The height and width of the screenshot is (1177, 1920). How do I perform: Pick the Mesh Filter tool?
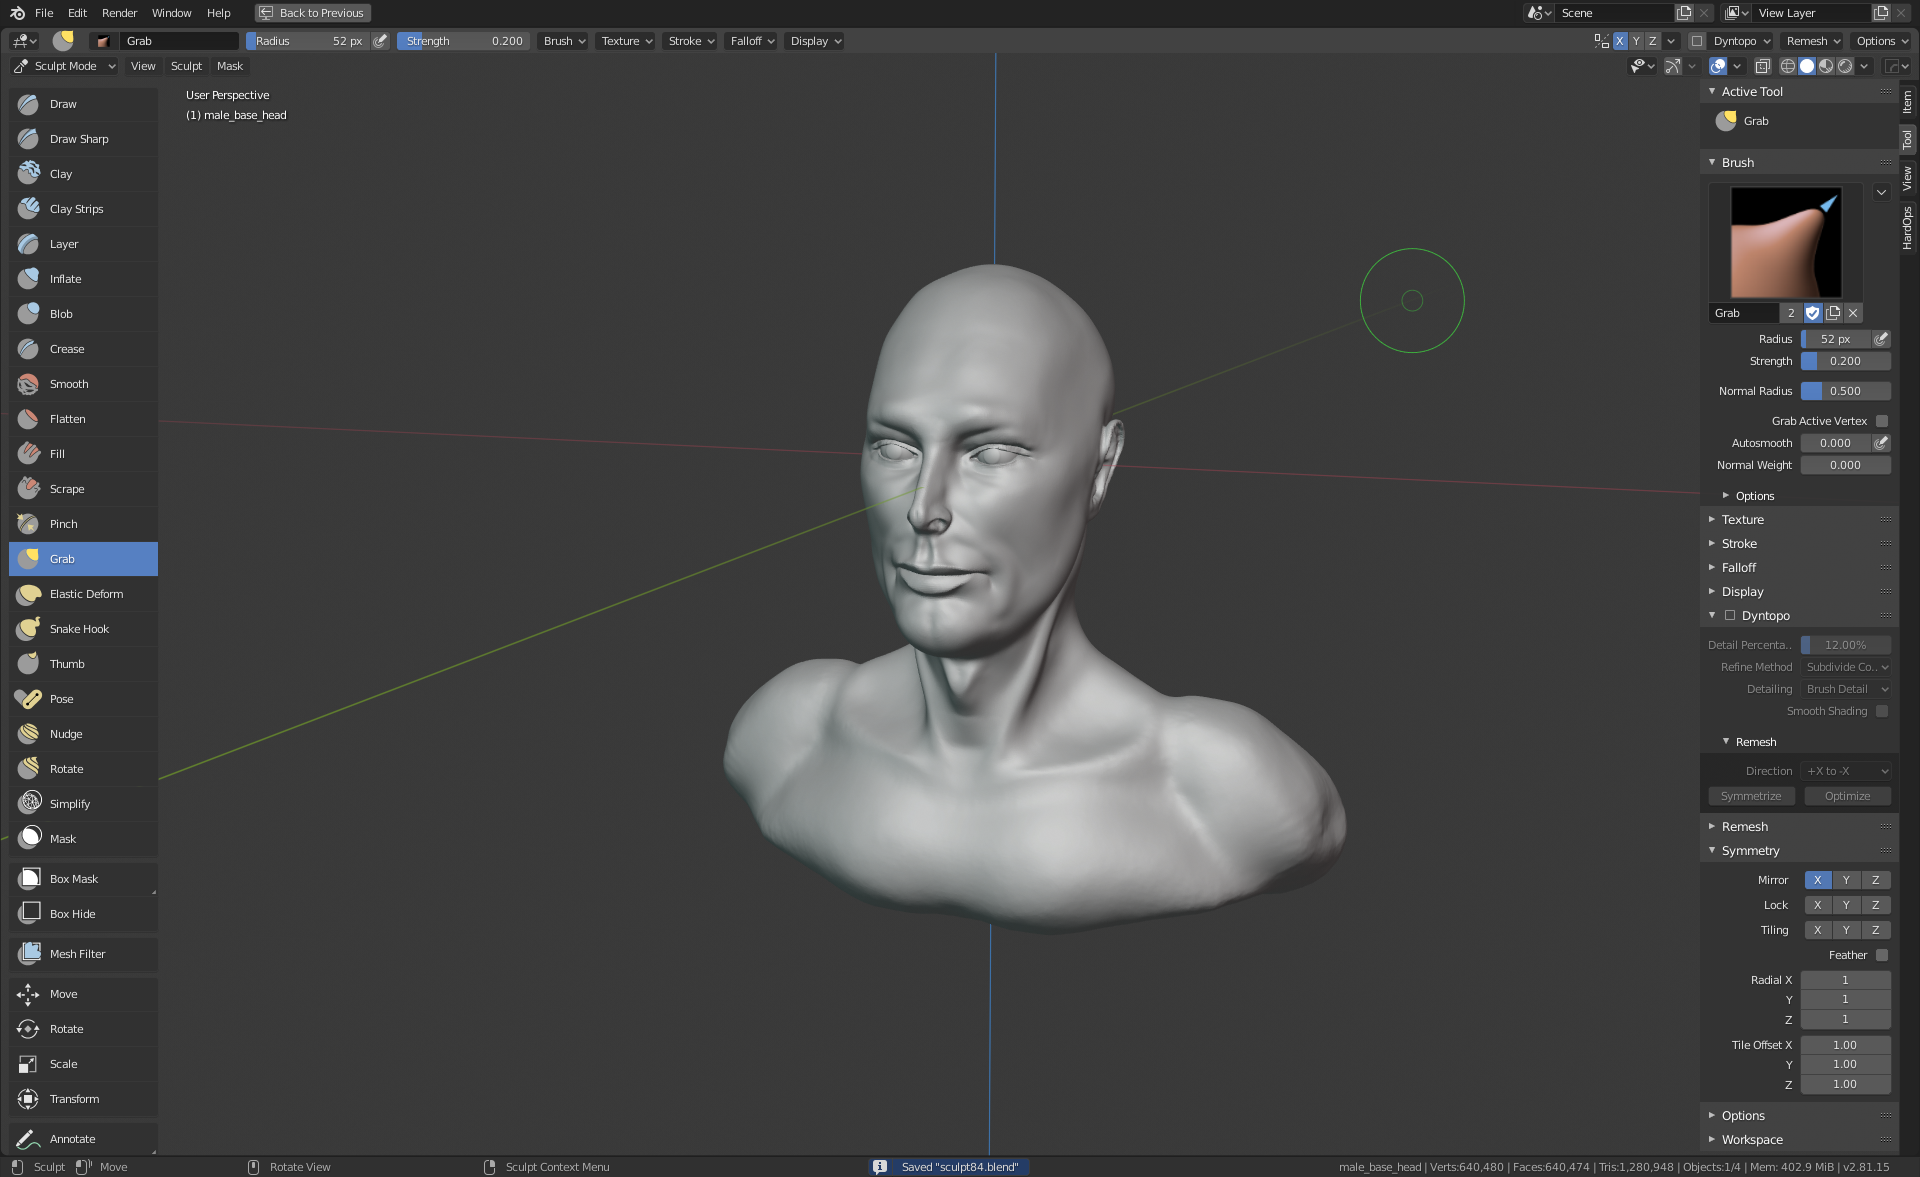(x=77, y=954)
